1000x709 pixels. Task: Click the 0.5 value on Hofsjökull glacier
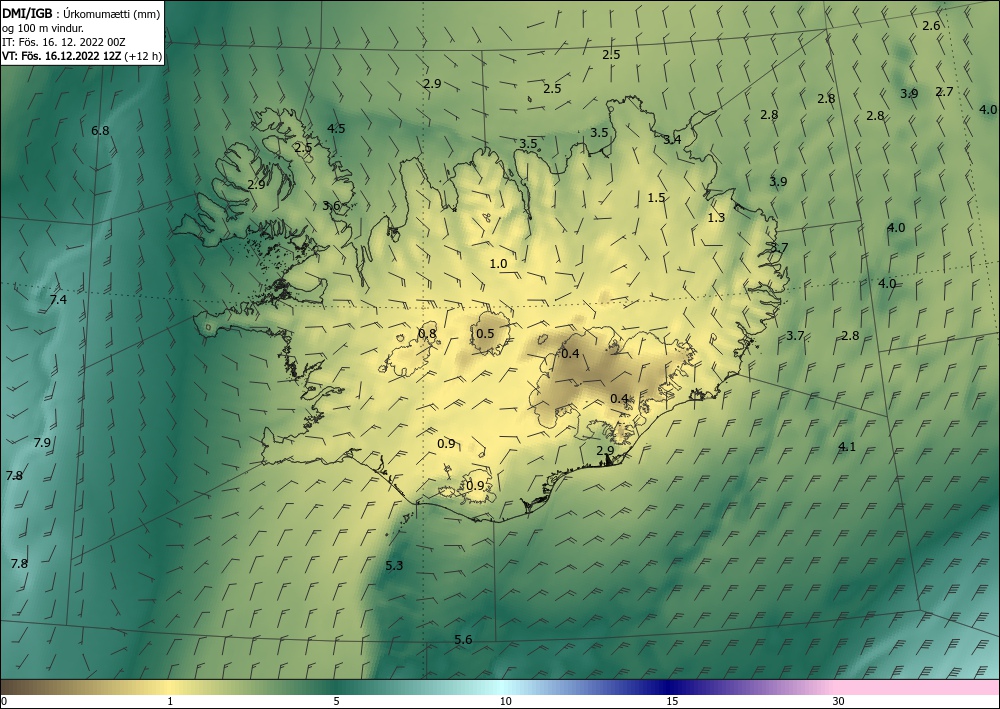pos(485,333)
